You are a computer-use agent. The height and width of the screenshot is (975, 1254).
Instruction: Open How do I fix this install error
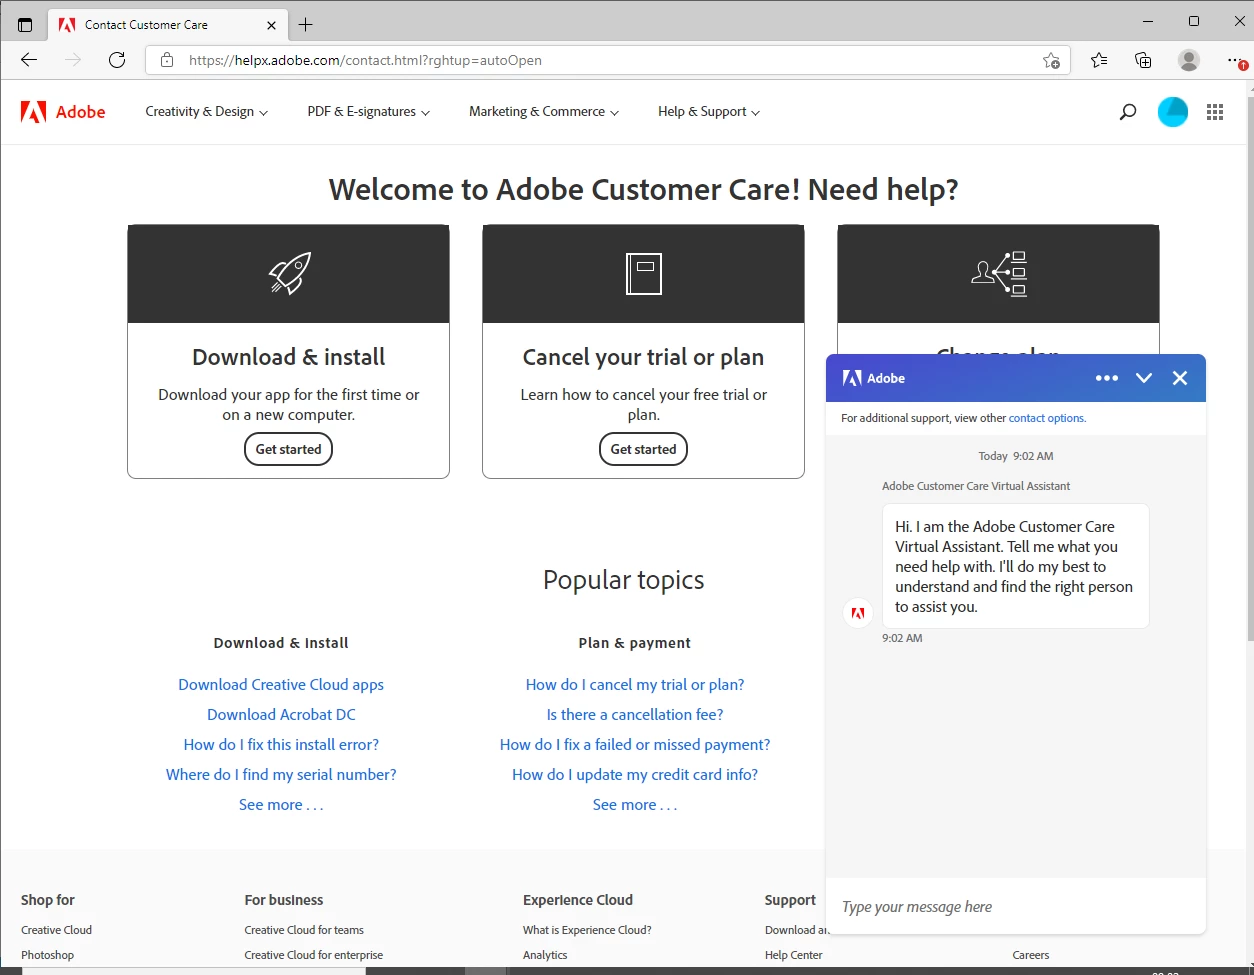281,745
